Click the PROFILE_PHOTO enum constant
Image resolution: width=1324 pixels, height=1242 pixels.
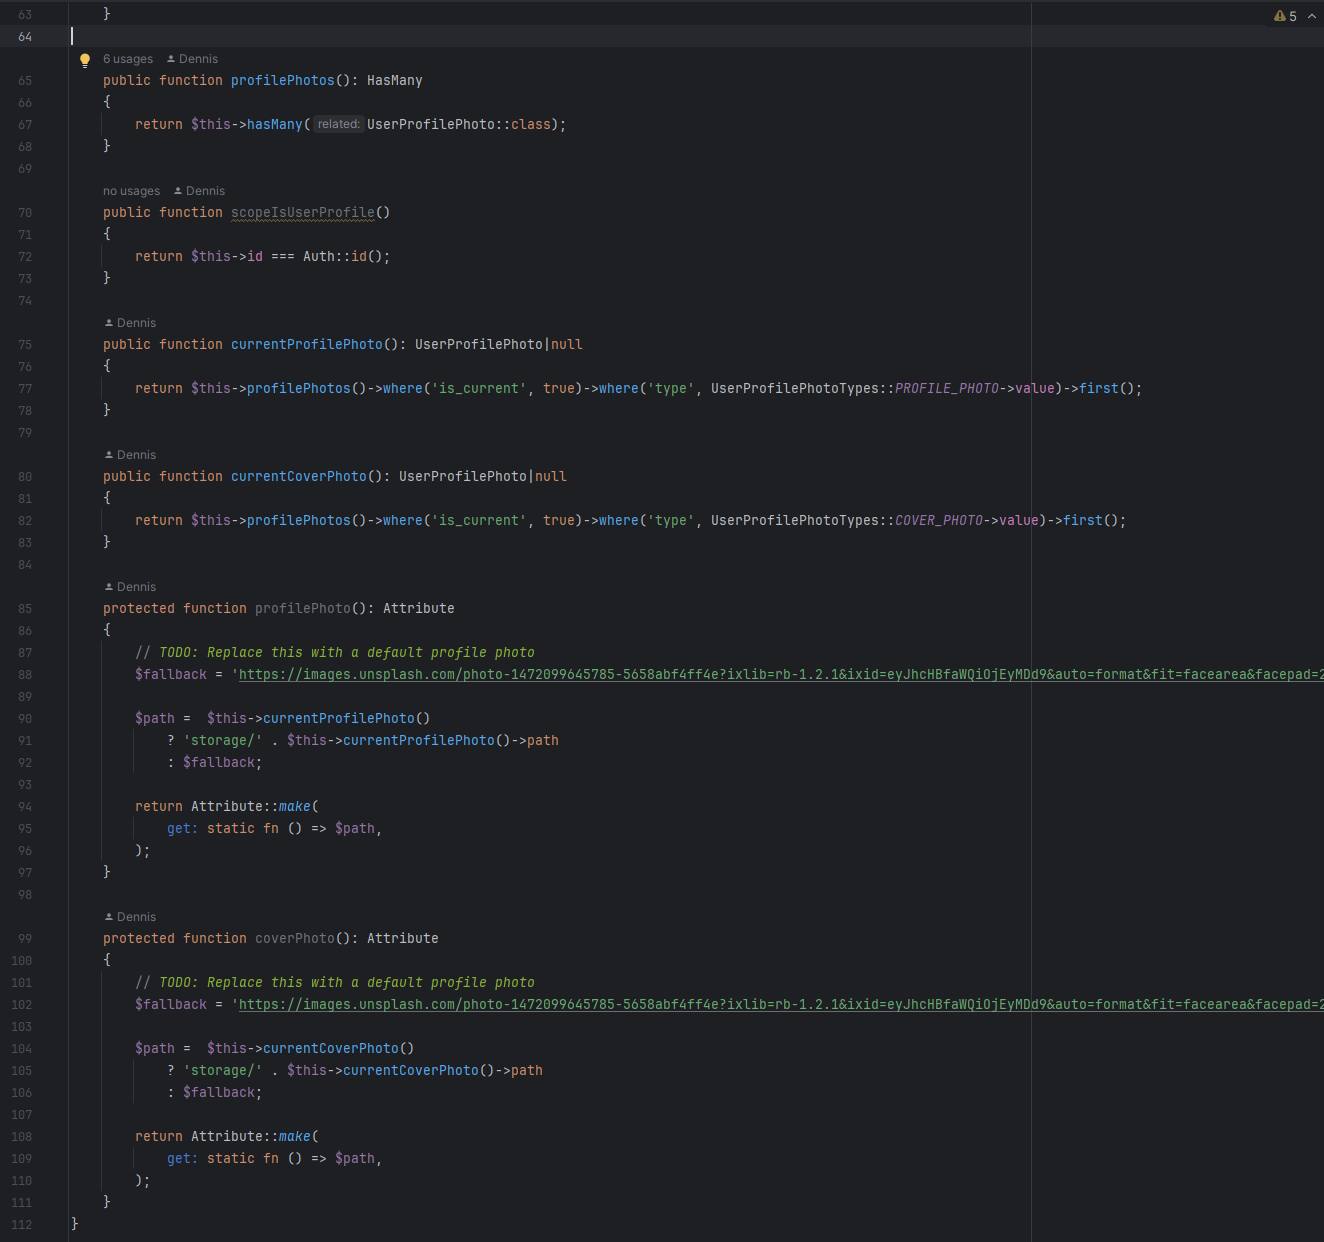point(946,389)
